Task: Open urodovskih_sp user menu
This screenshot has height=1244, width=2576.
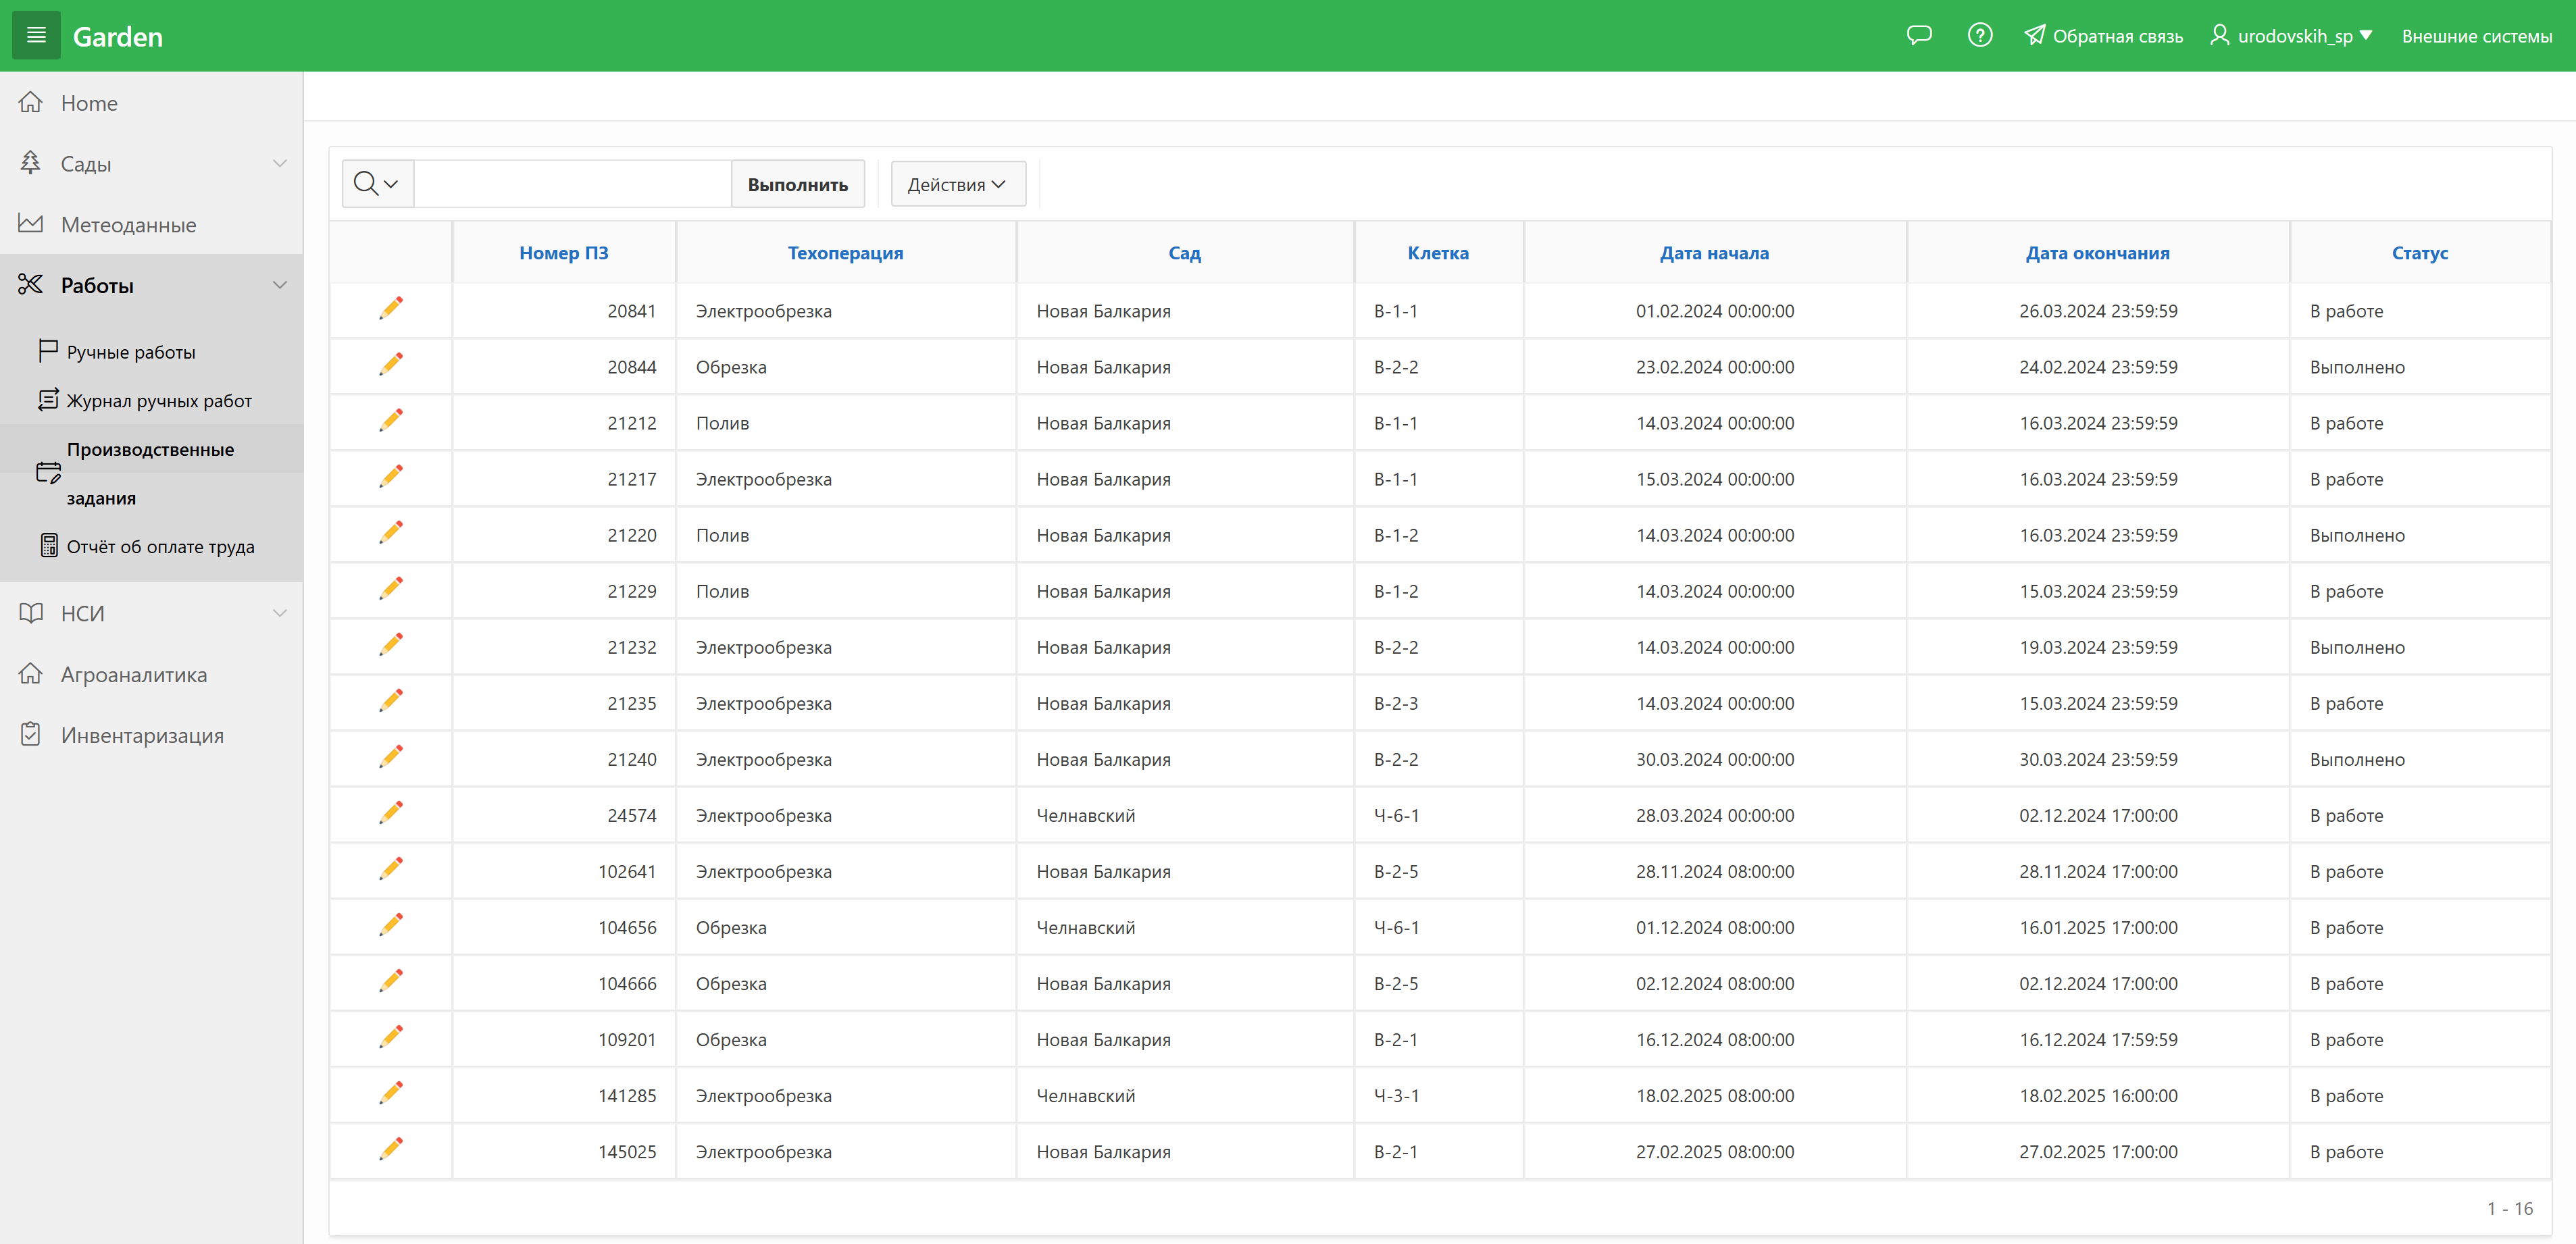Action: point(2291,36)
